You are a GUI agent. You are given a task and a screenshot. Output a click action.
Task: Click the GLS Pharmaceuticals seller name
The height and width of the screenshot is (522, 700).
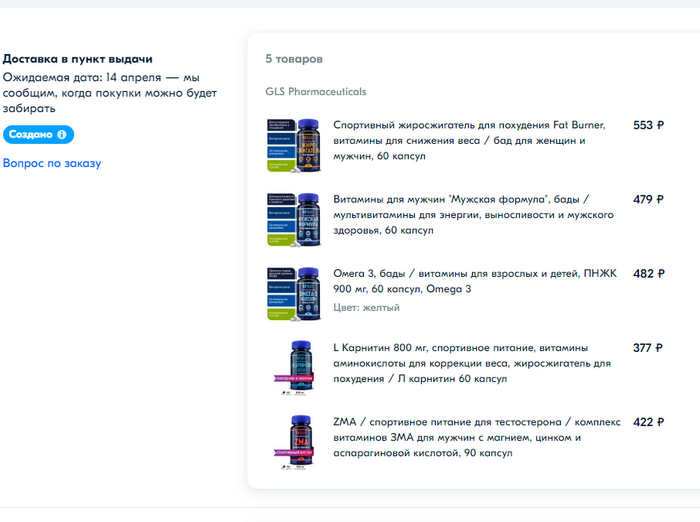(x=316, y=92)
